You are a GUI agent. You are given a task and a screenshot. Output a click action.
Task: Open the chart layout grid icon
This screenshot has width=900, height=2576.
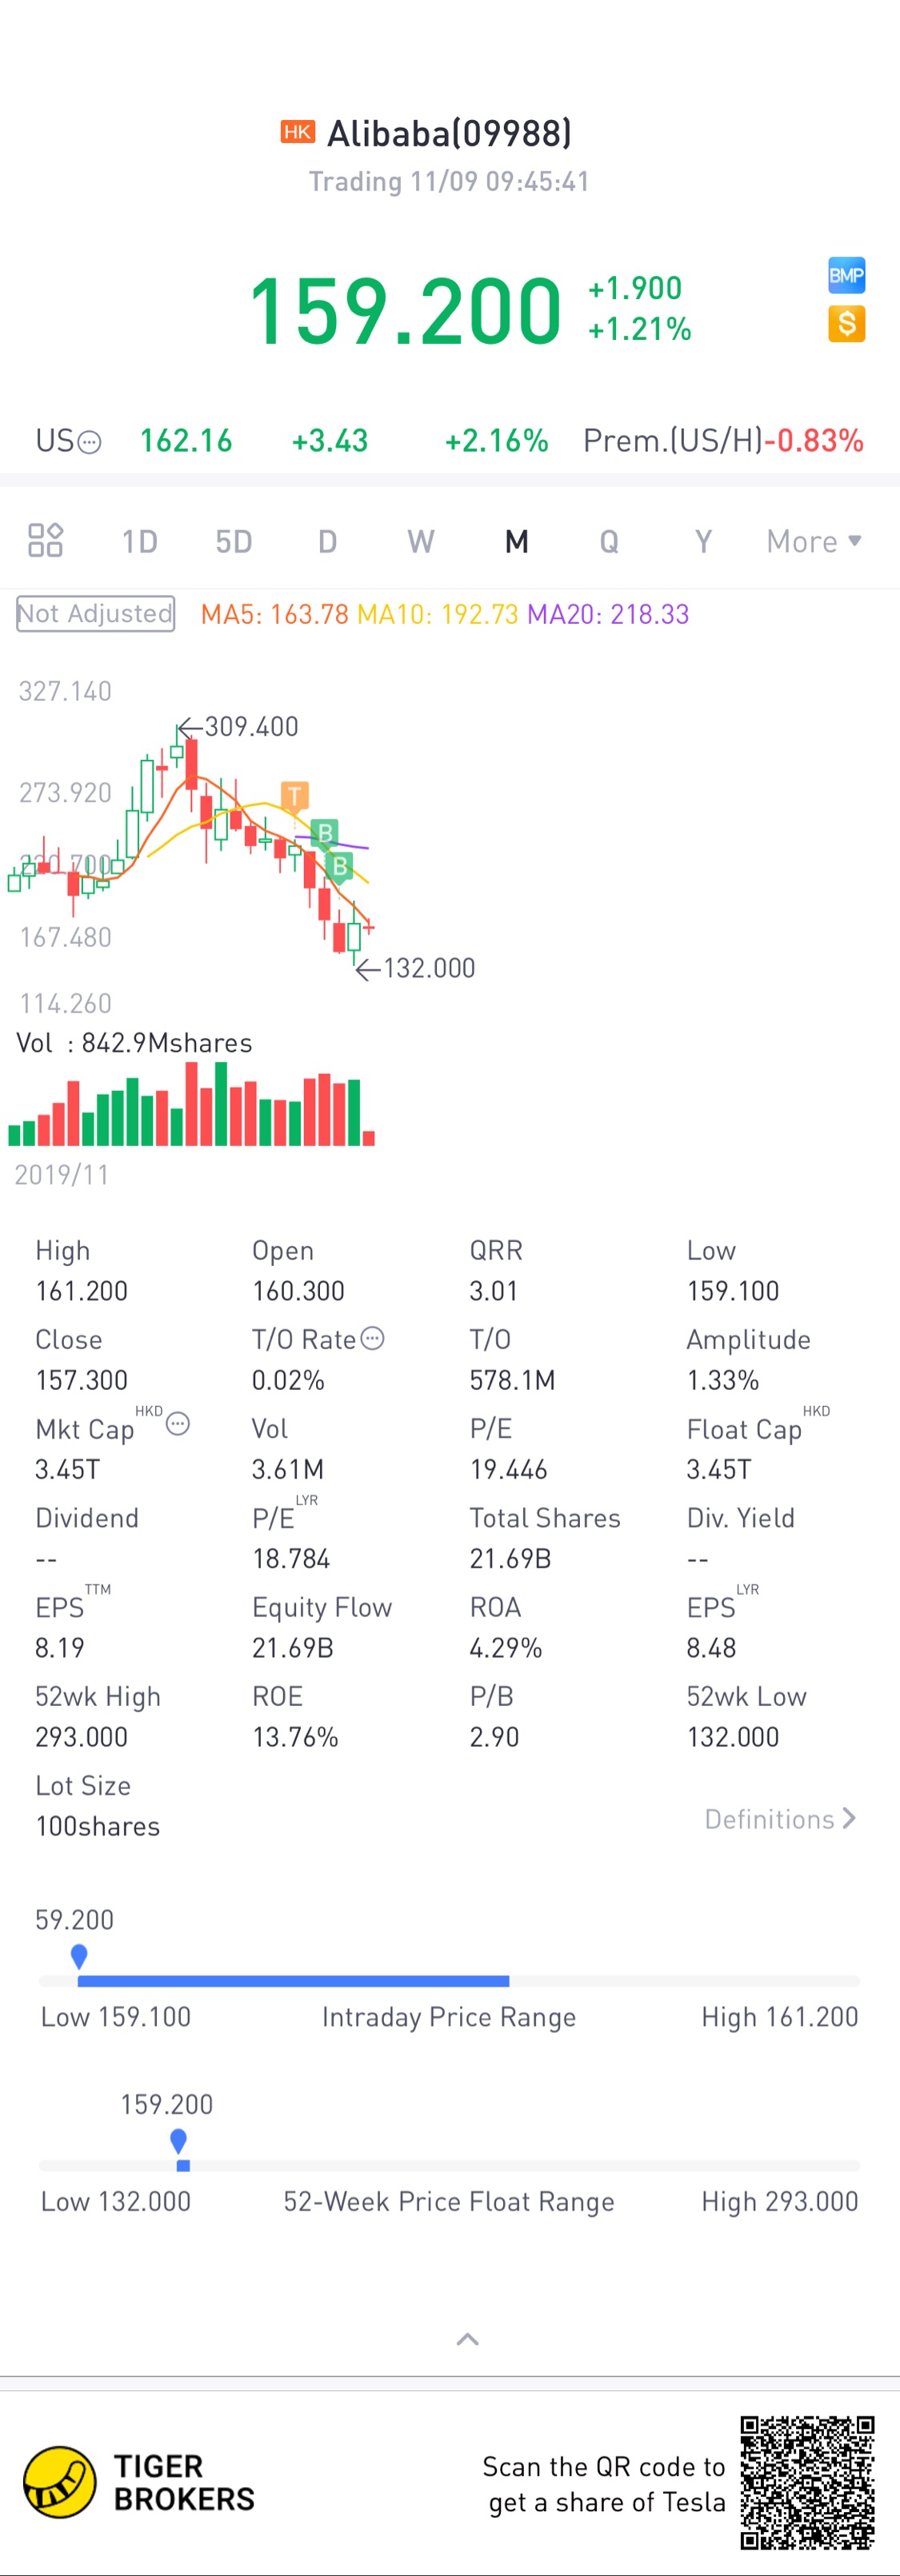click(x=45, y=540)
